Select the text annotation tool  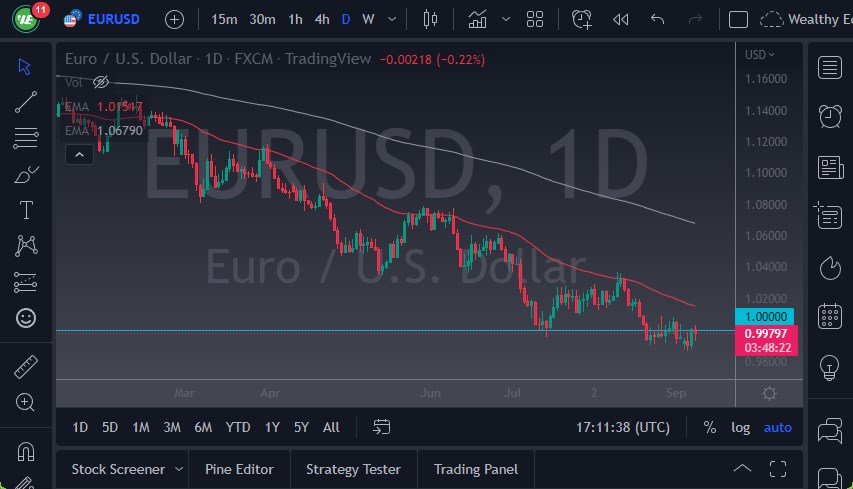[x=26, y=210]
